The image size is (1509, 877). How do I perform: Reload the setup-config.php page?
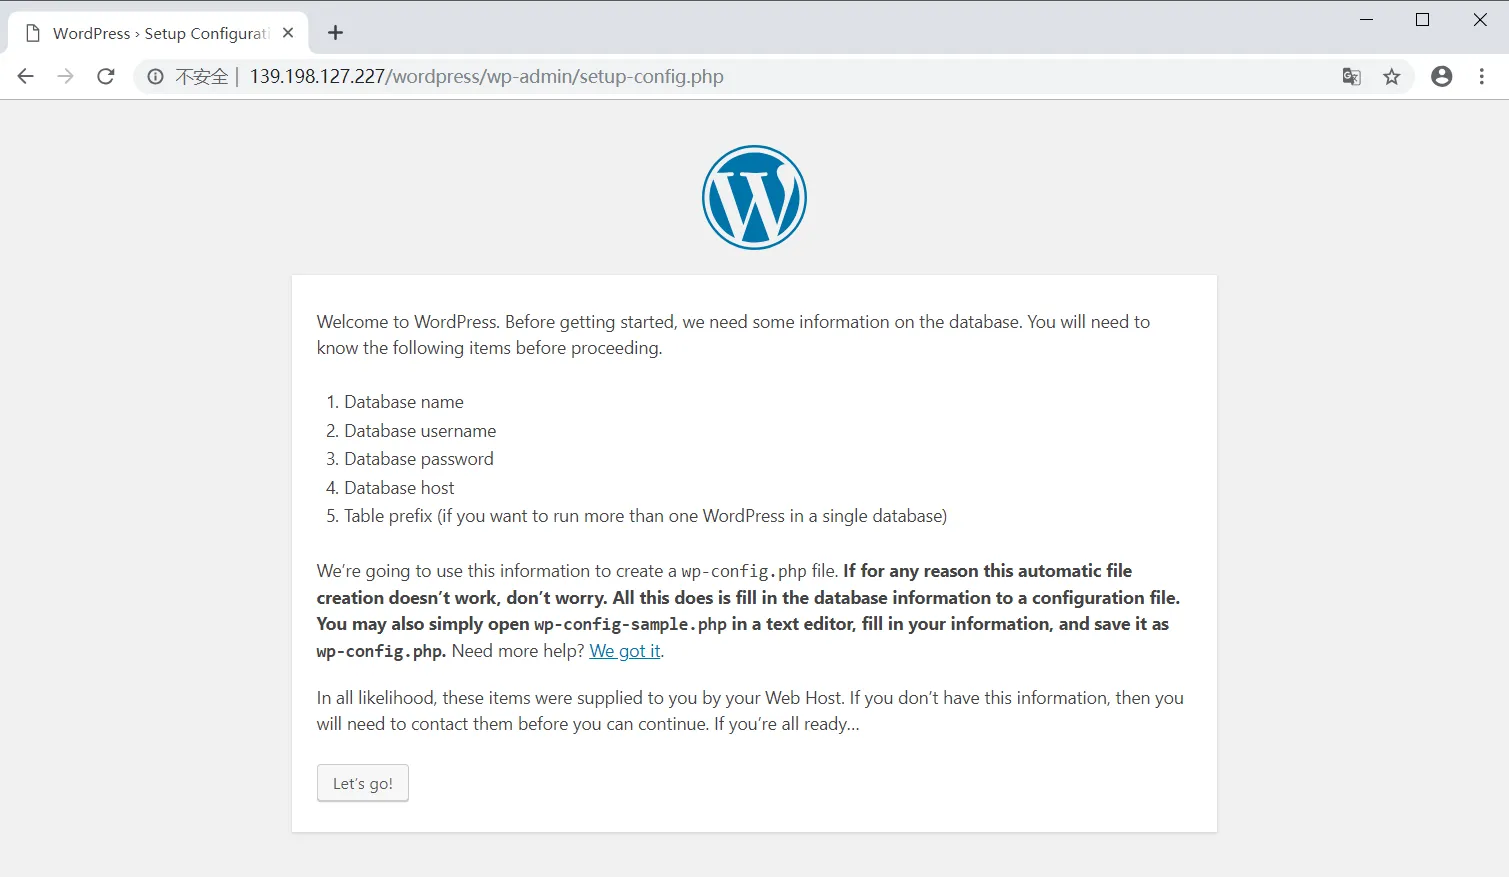pyautogui.click(x=106, y=76)
